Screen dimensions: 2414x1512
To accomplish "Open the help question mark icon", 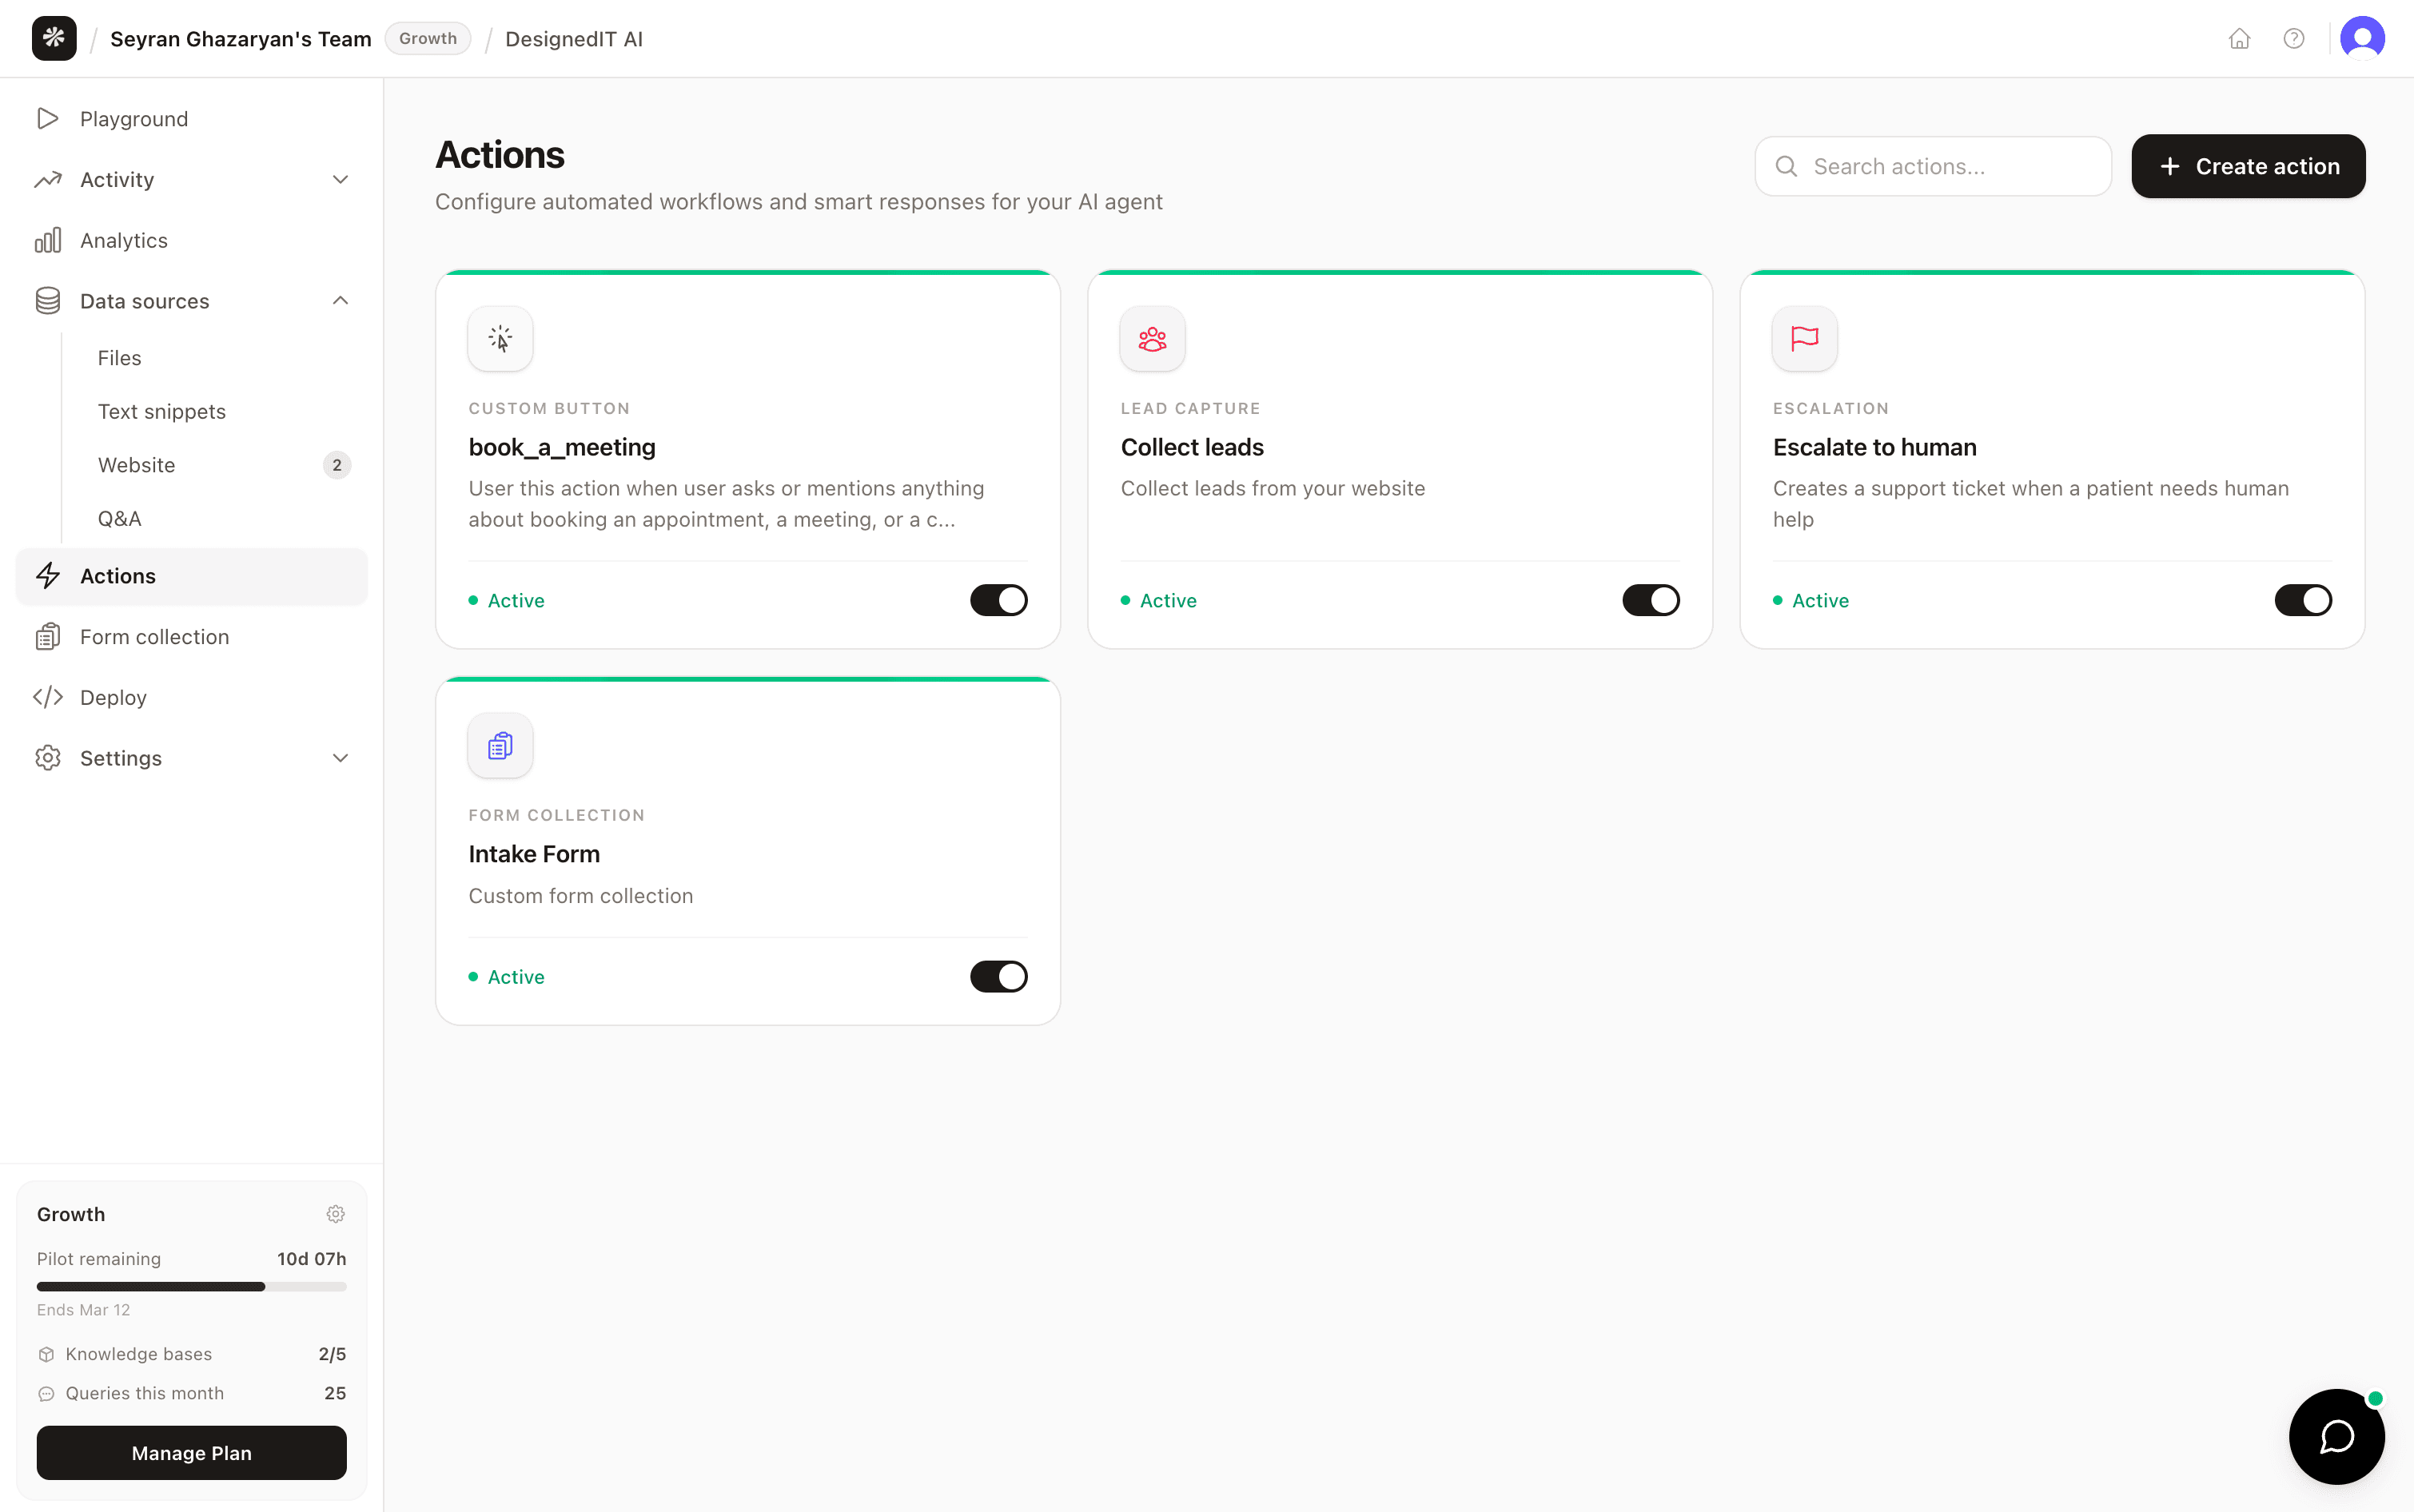I will [2294, 39].
